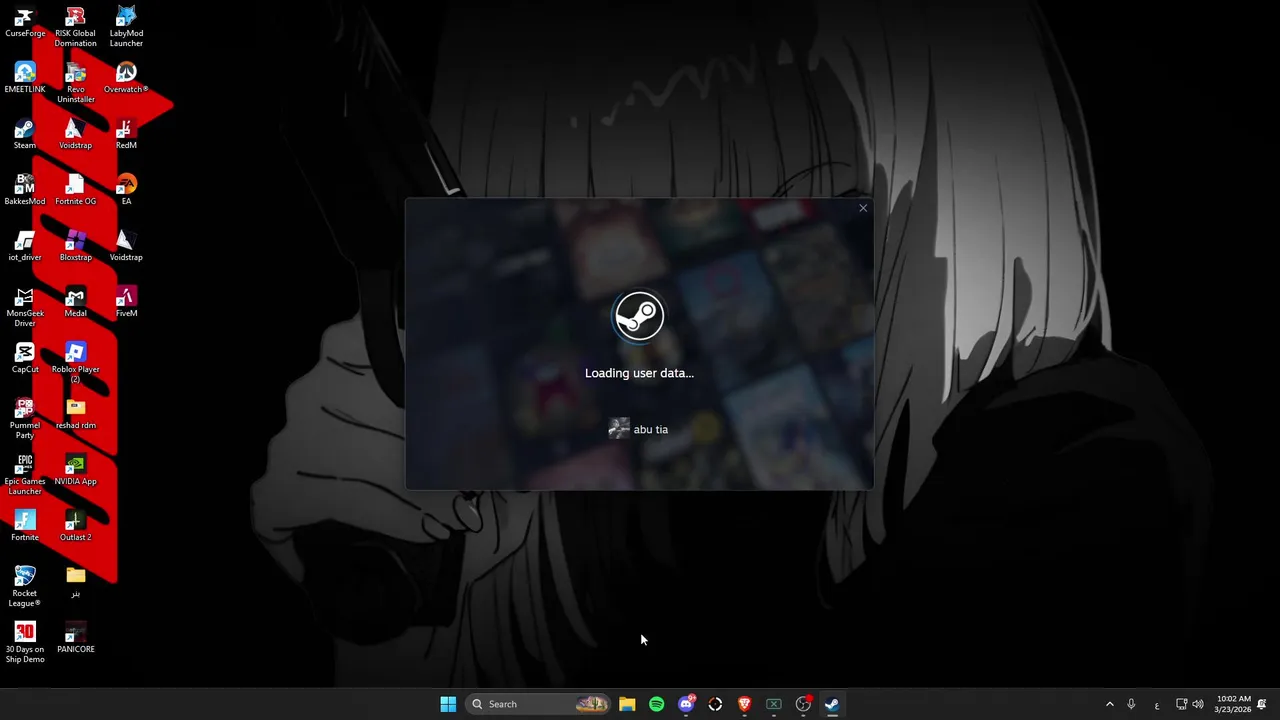
Task: Open Brave browser from the taskbar
Action: [x=744, y=704]
